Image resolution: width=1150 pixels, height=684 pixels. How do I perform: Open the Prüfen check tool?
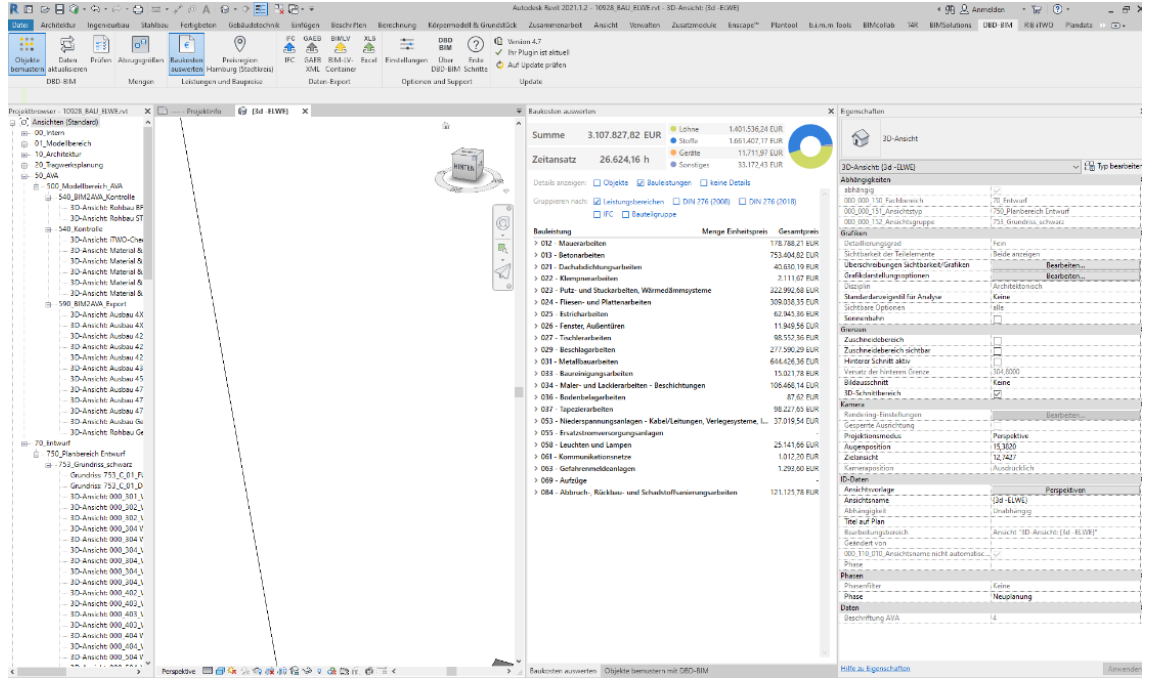point(101,44)
